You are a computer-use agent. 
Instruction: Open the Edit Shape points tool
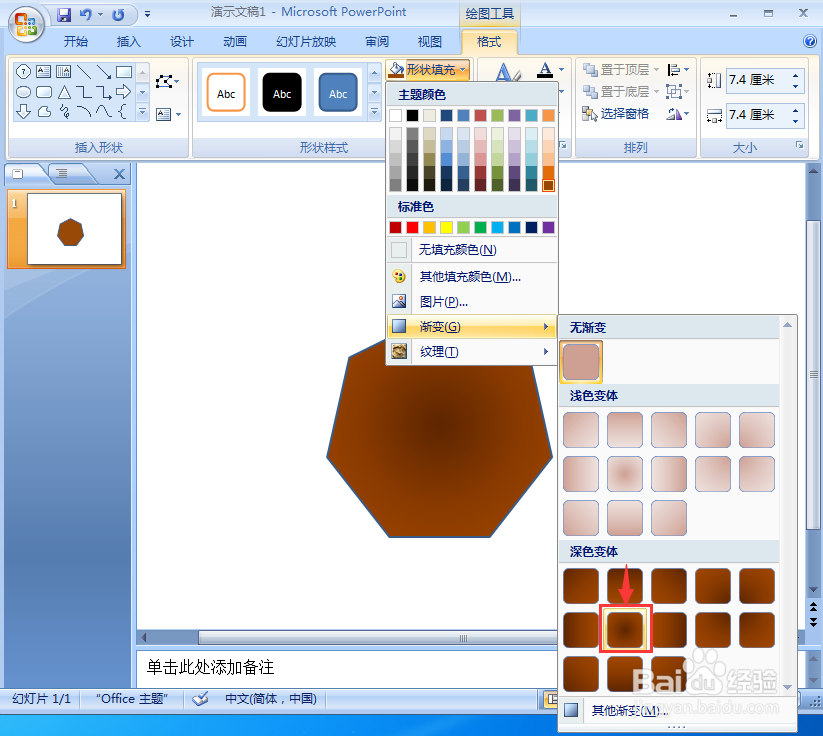(167, 81)
